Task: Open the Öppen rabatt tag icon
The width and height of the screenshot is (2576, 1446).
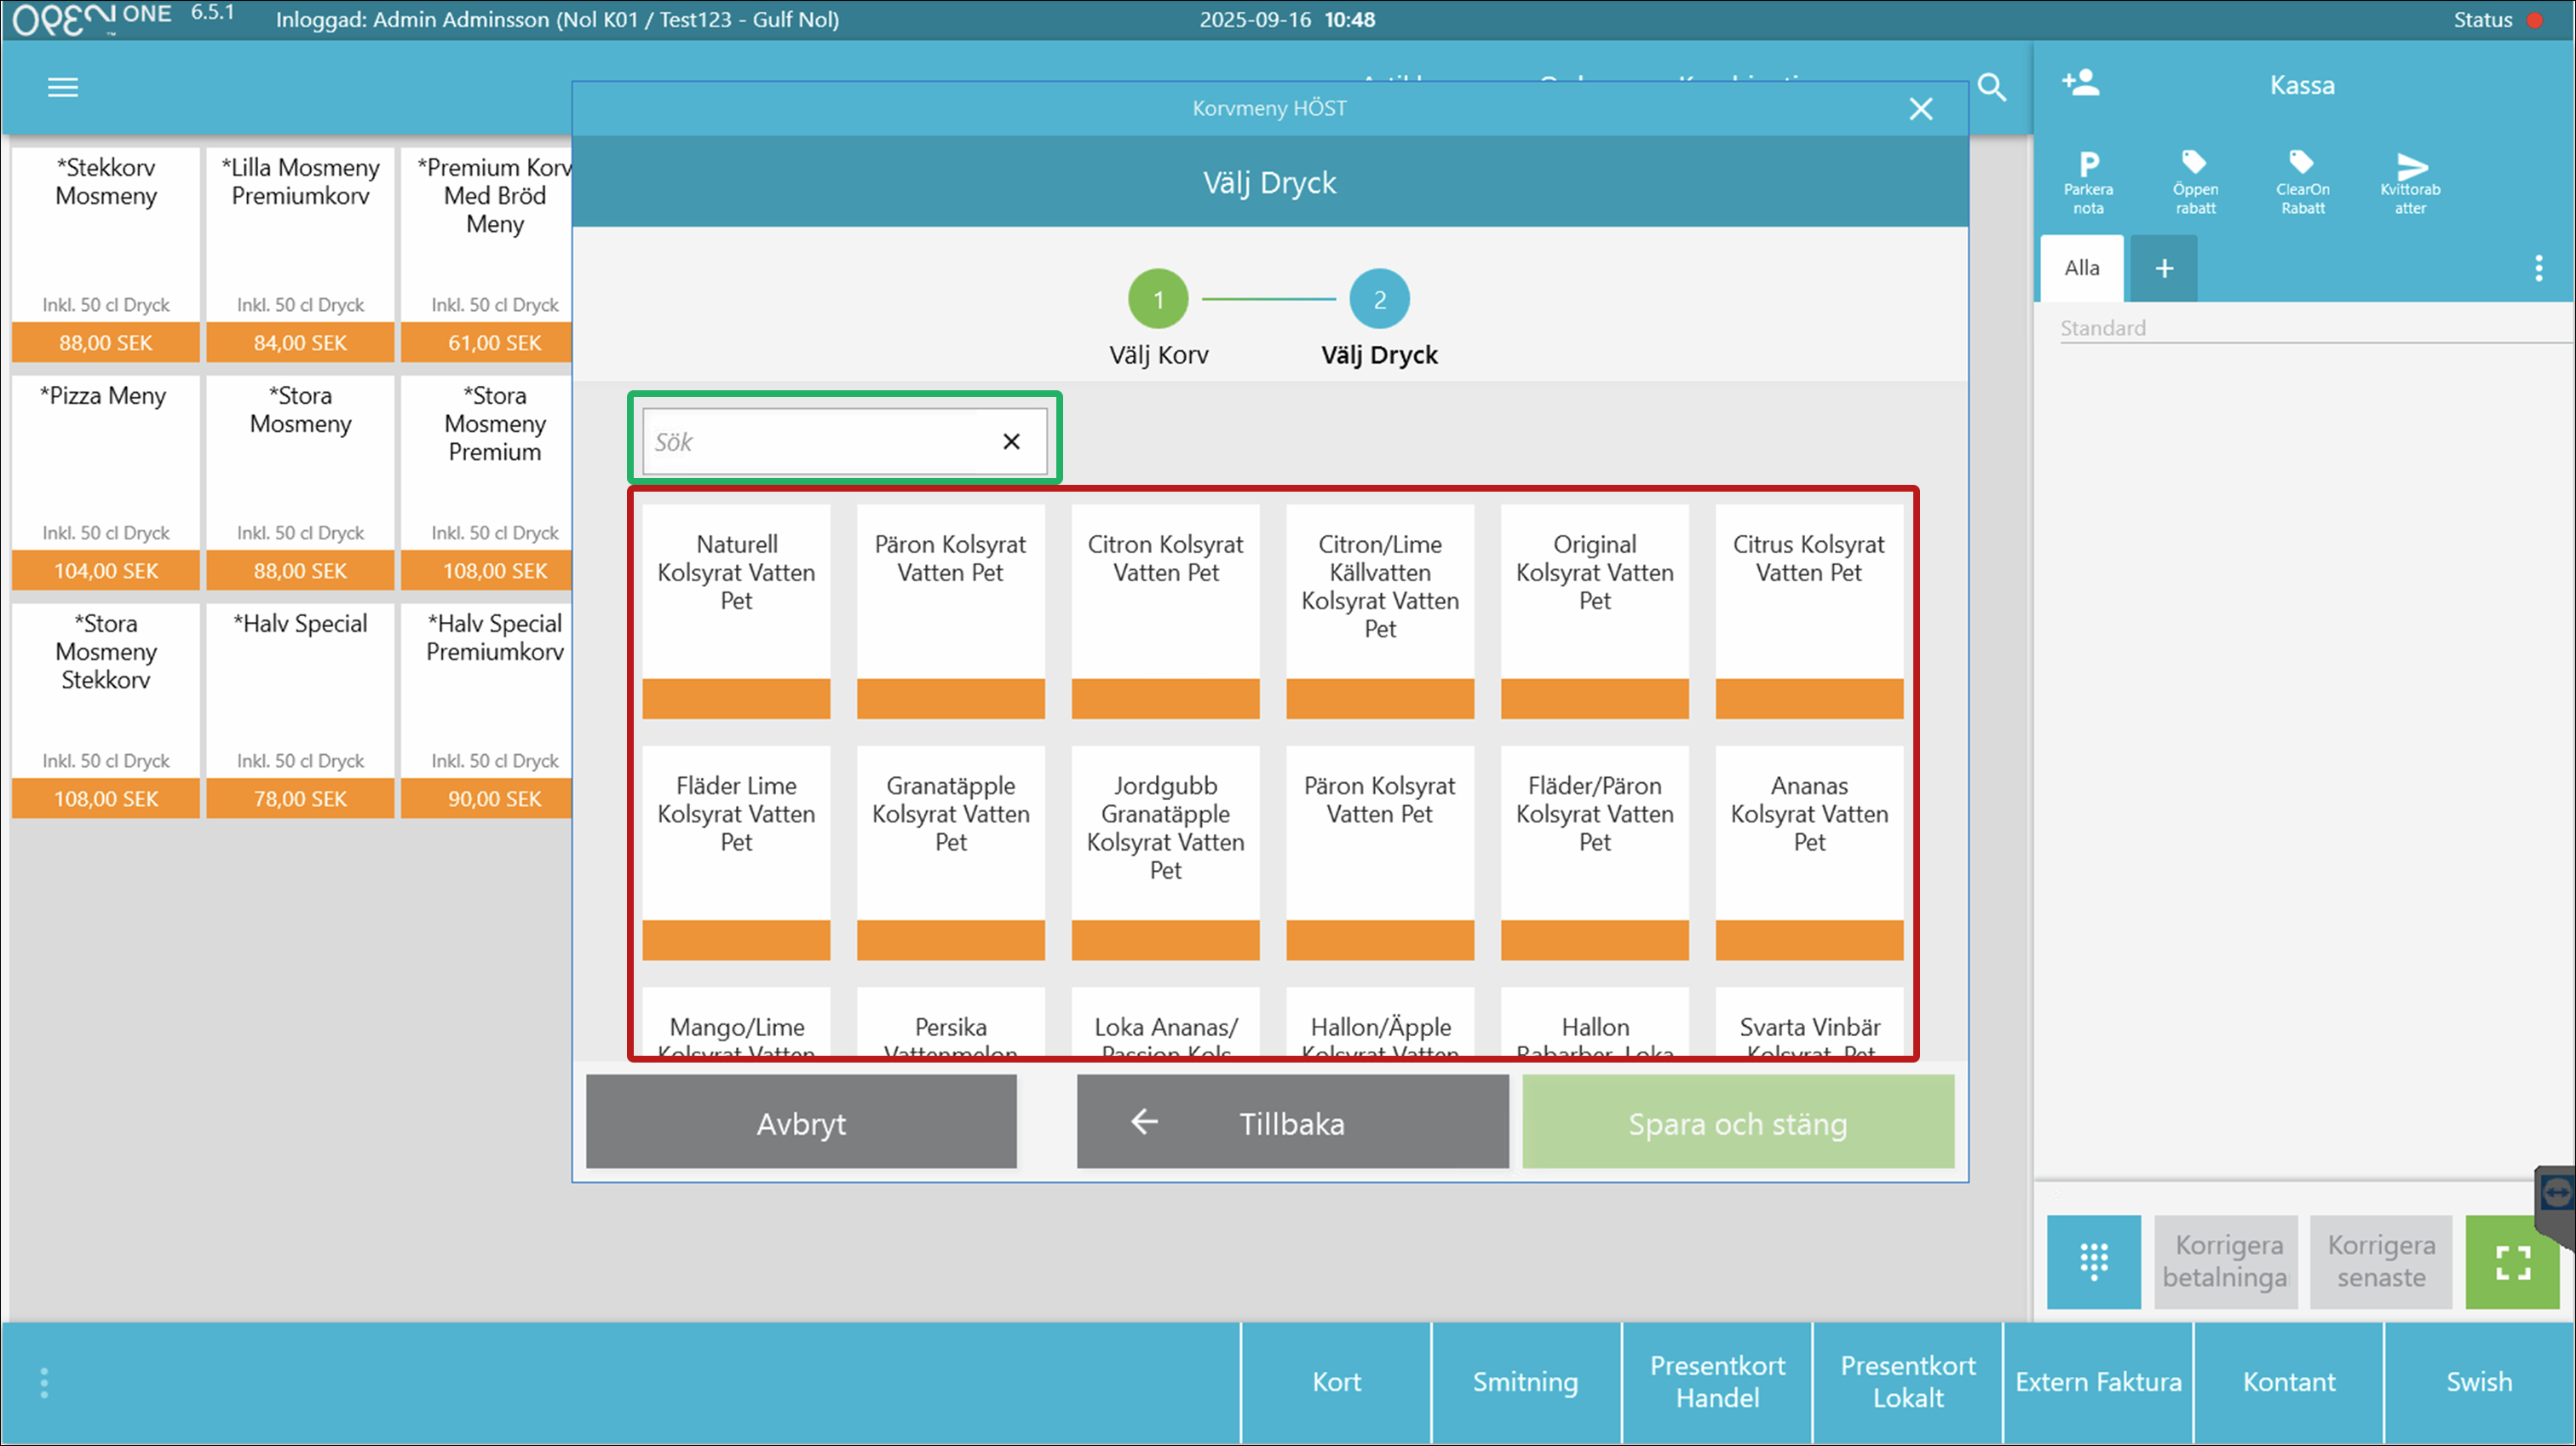Action: pyautogui.click(x=2195, y=181)
